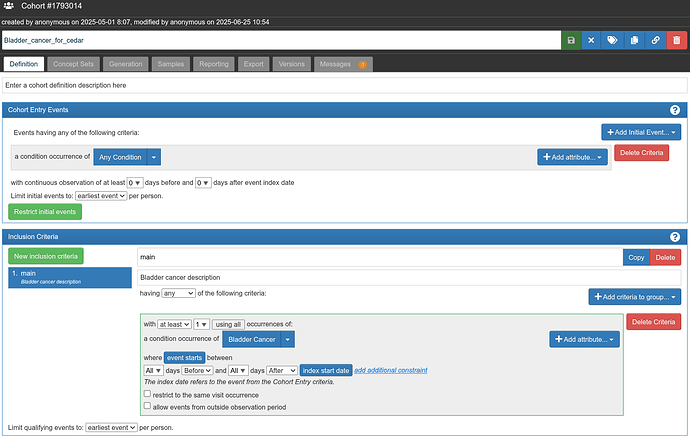Select the main inclusion criteria list item
690x437 pixels.
(x=70, y=277)
